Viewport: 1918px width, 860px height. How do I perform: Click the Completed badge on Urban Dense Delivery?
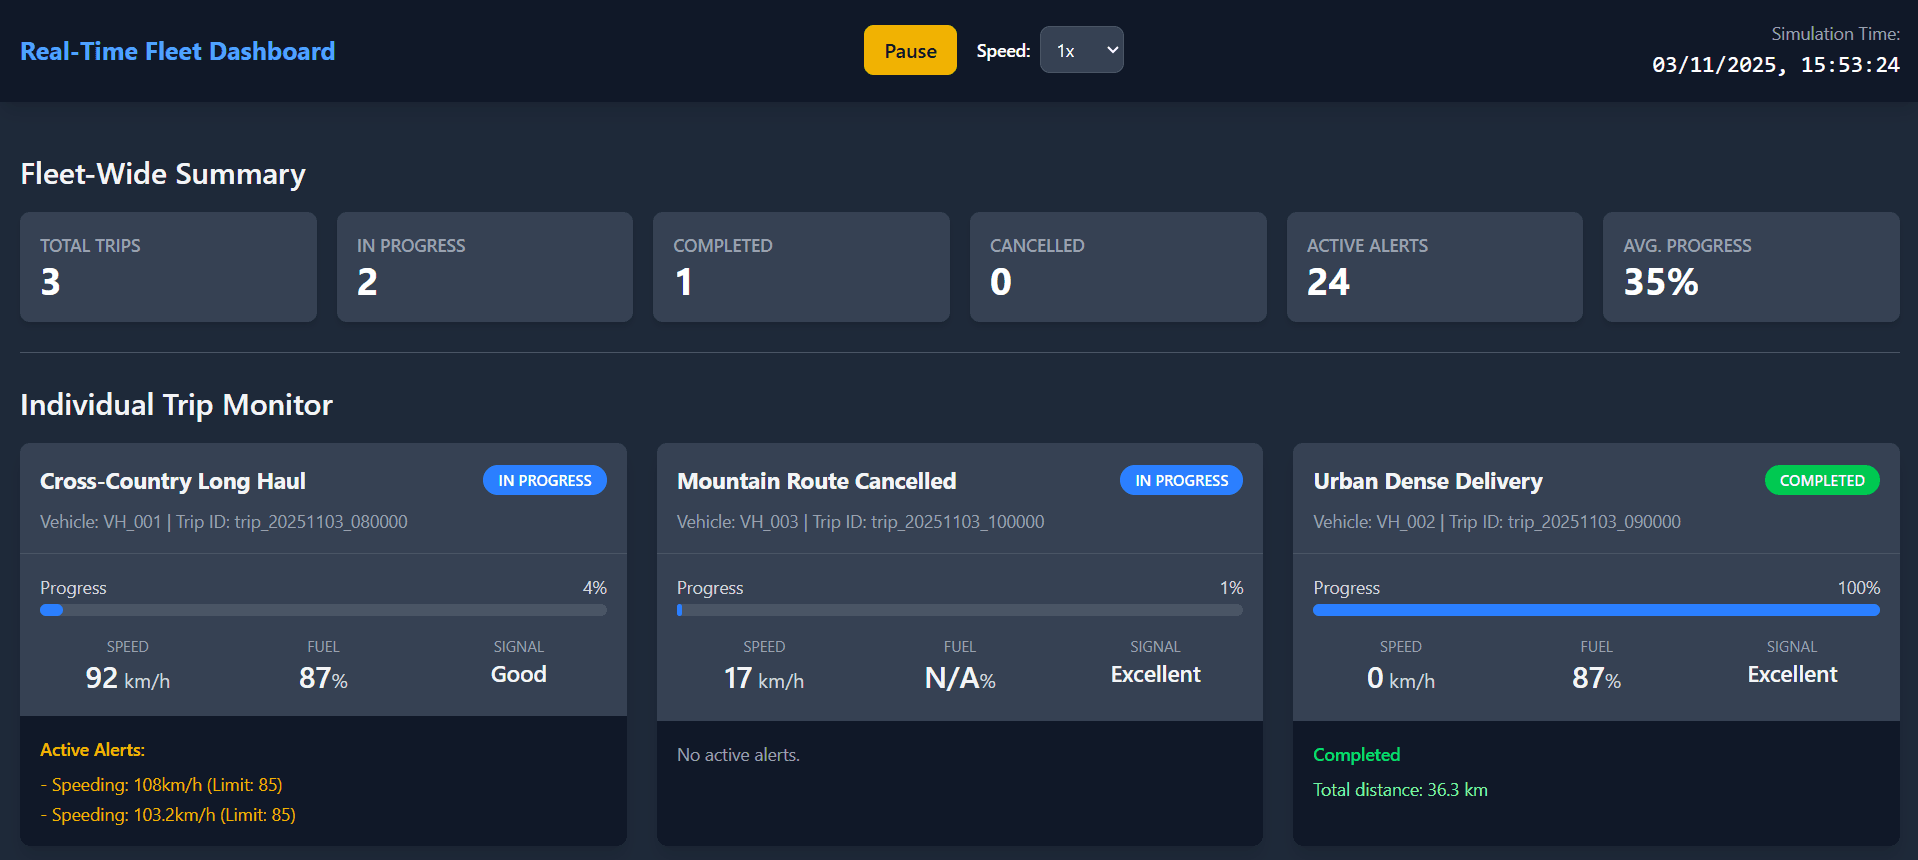point(1822,480)
